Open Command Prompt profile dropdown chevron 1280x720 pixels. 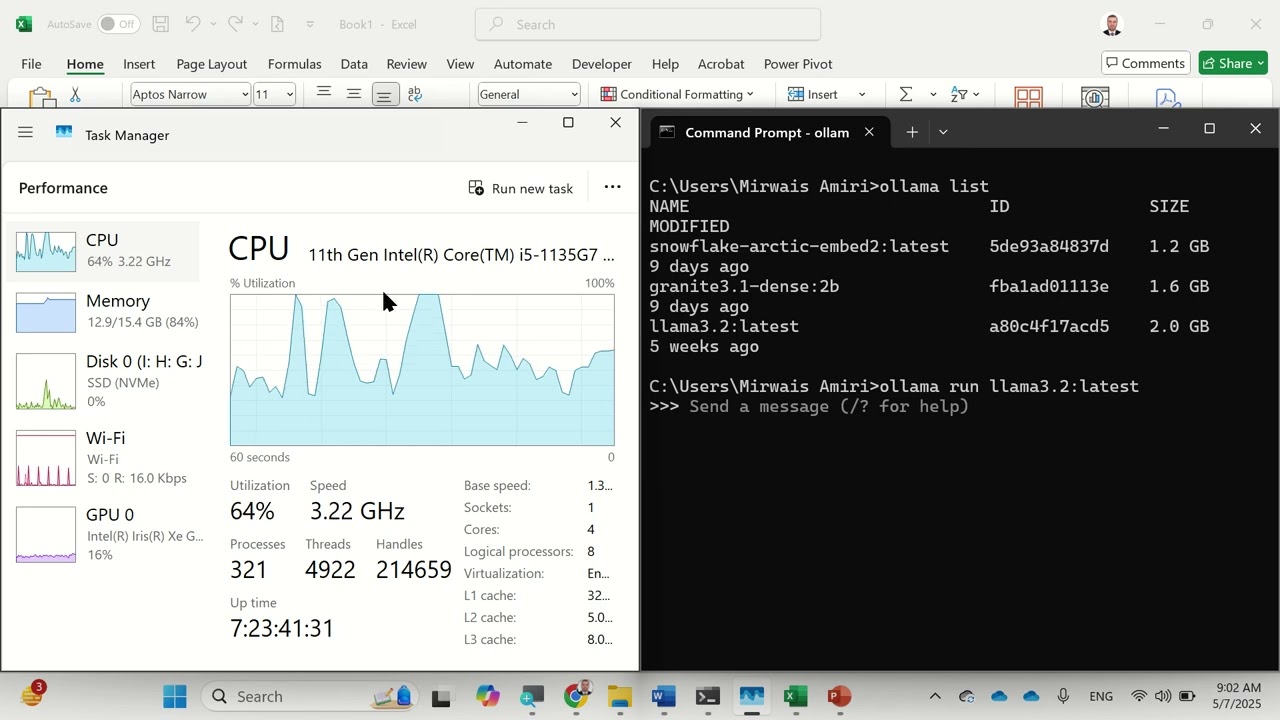(x=943, y=132)
